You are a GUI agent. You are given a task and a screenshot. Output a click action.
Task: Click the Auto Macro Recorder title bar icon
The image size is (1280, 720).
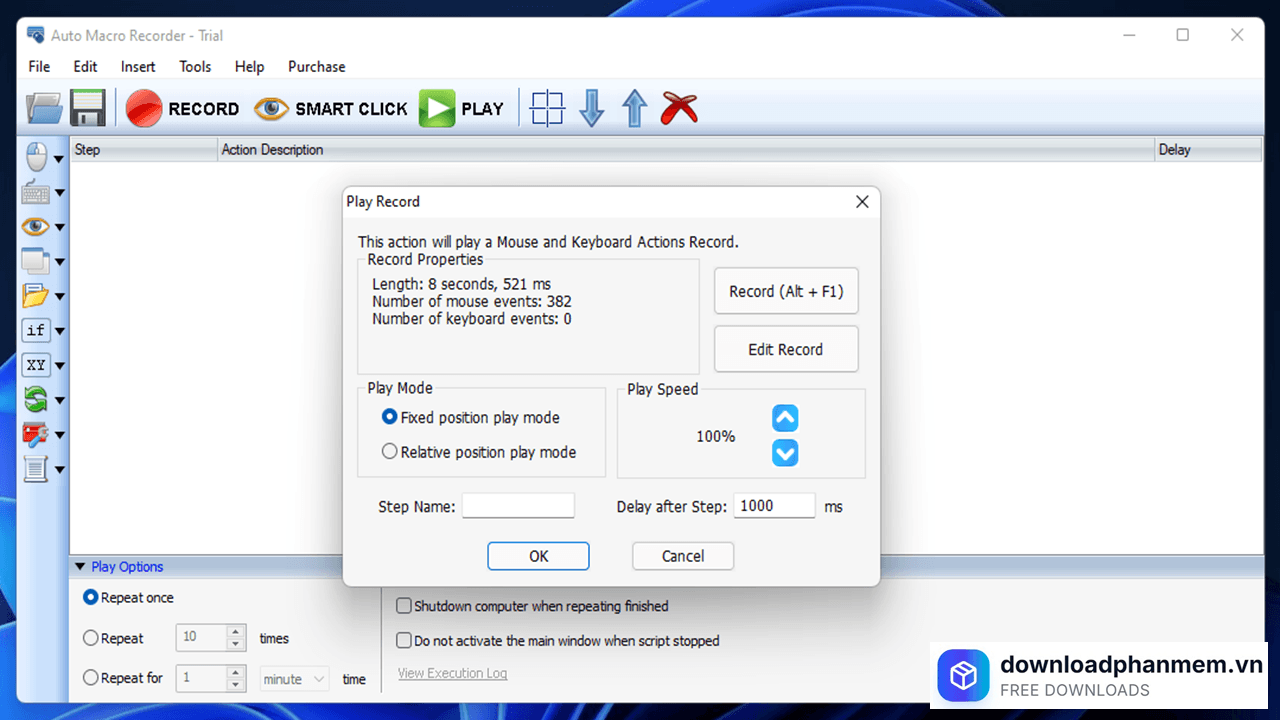35,35
